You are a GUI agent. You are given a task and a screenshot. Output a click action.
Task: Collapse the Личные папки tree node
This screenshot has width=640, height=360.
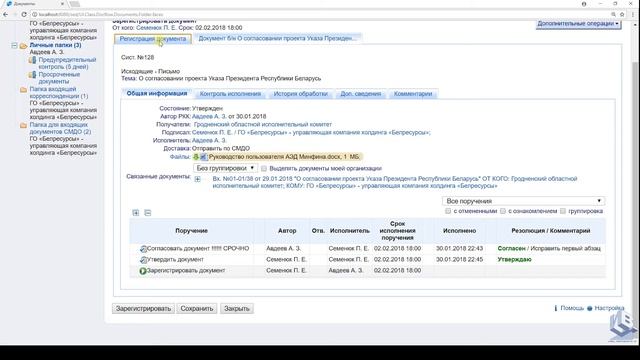14,45
